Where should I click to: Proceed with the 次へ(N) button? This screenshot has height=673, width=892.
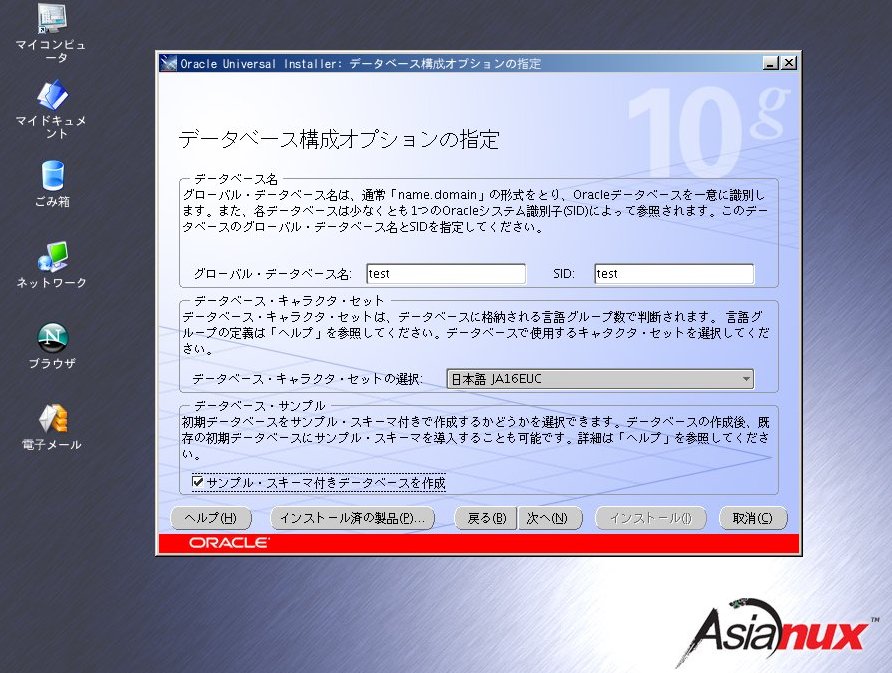pos(550,518)
